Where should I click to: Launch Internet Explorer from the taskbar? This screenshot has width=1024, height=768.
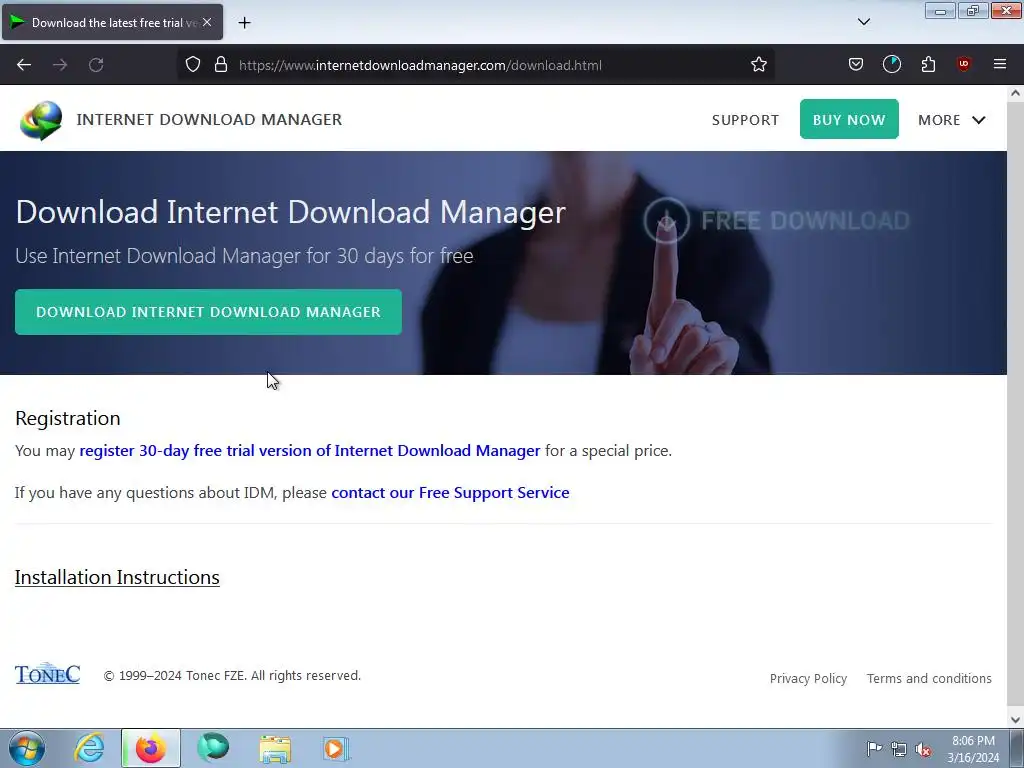coord(89,748)
